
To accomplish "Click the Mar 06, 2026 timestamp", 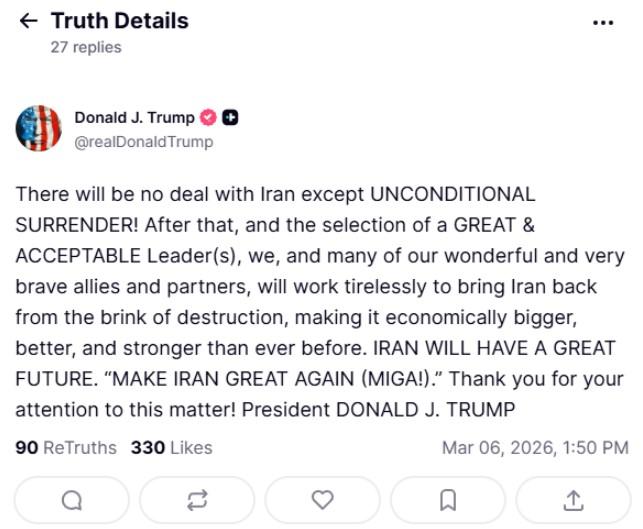I will click(535, 448).
